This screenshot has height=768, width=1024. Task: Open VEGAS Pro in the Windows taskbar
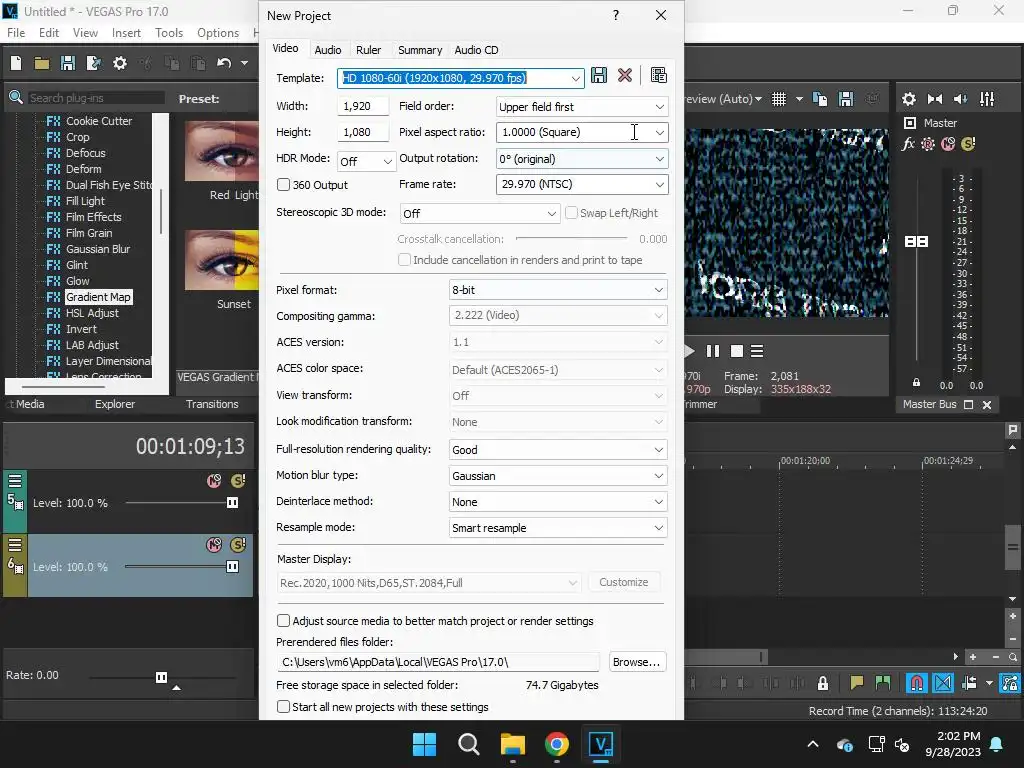(600, 744)
